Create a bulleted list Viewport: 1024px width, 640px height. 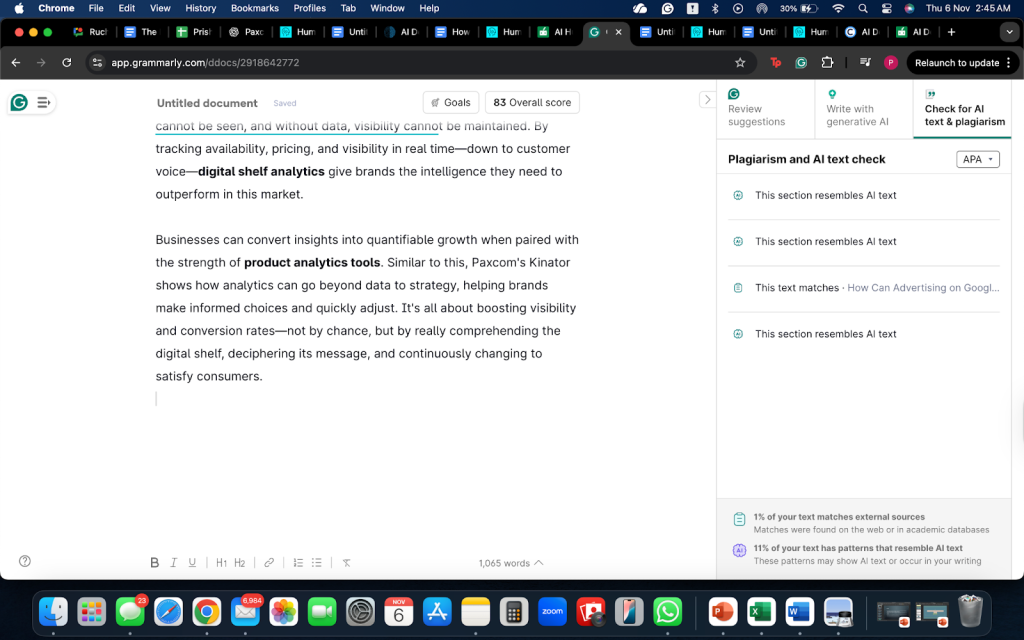(x=316, y=563)
